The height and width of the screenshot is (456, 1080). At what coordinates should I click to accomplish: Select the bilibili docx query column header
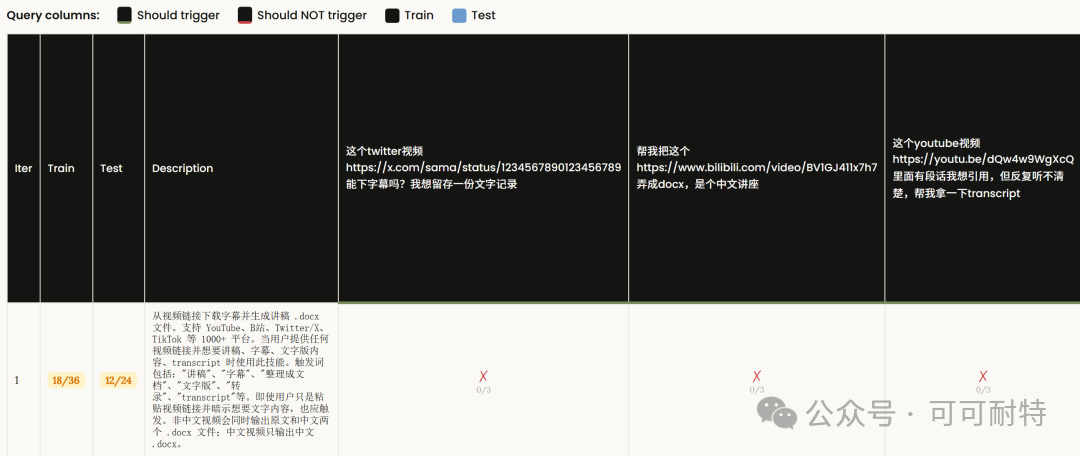click(x=756, y=168)
